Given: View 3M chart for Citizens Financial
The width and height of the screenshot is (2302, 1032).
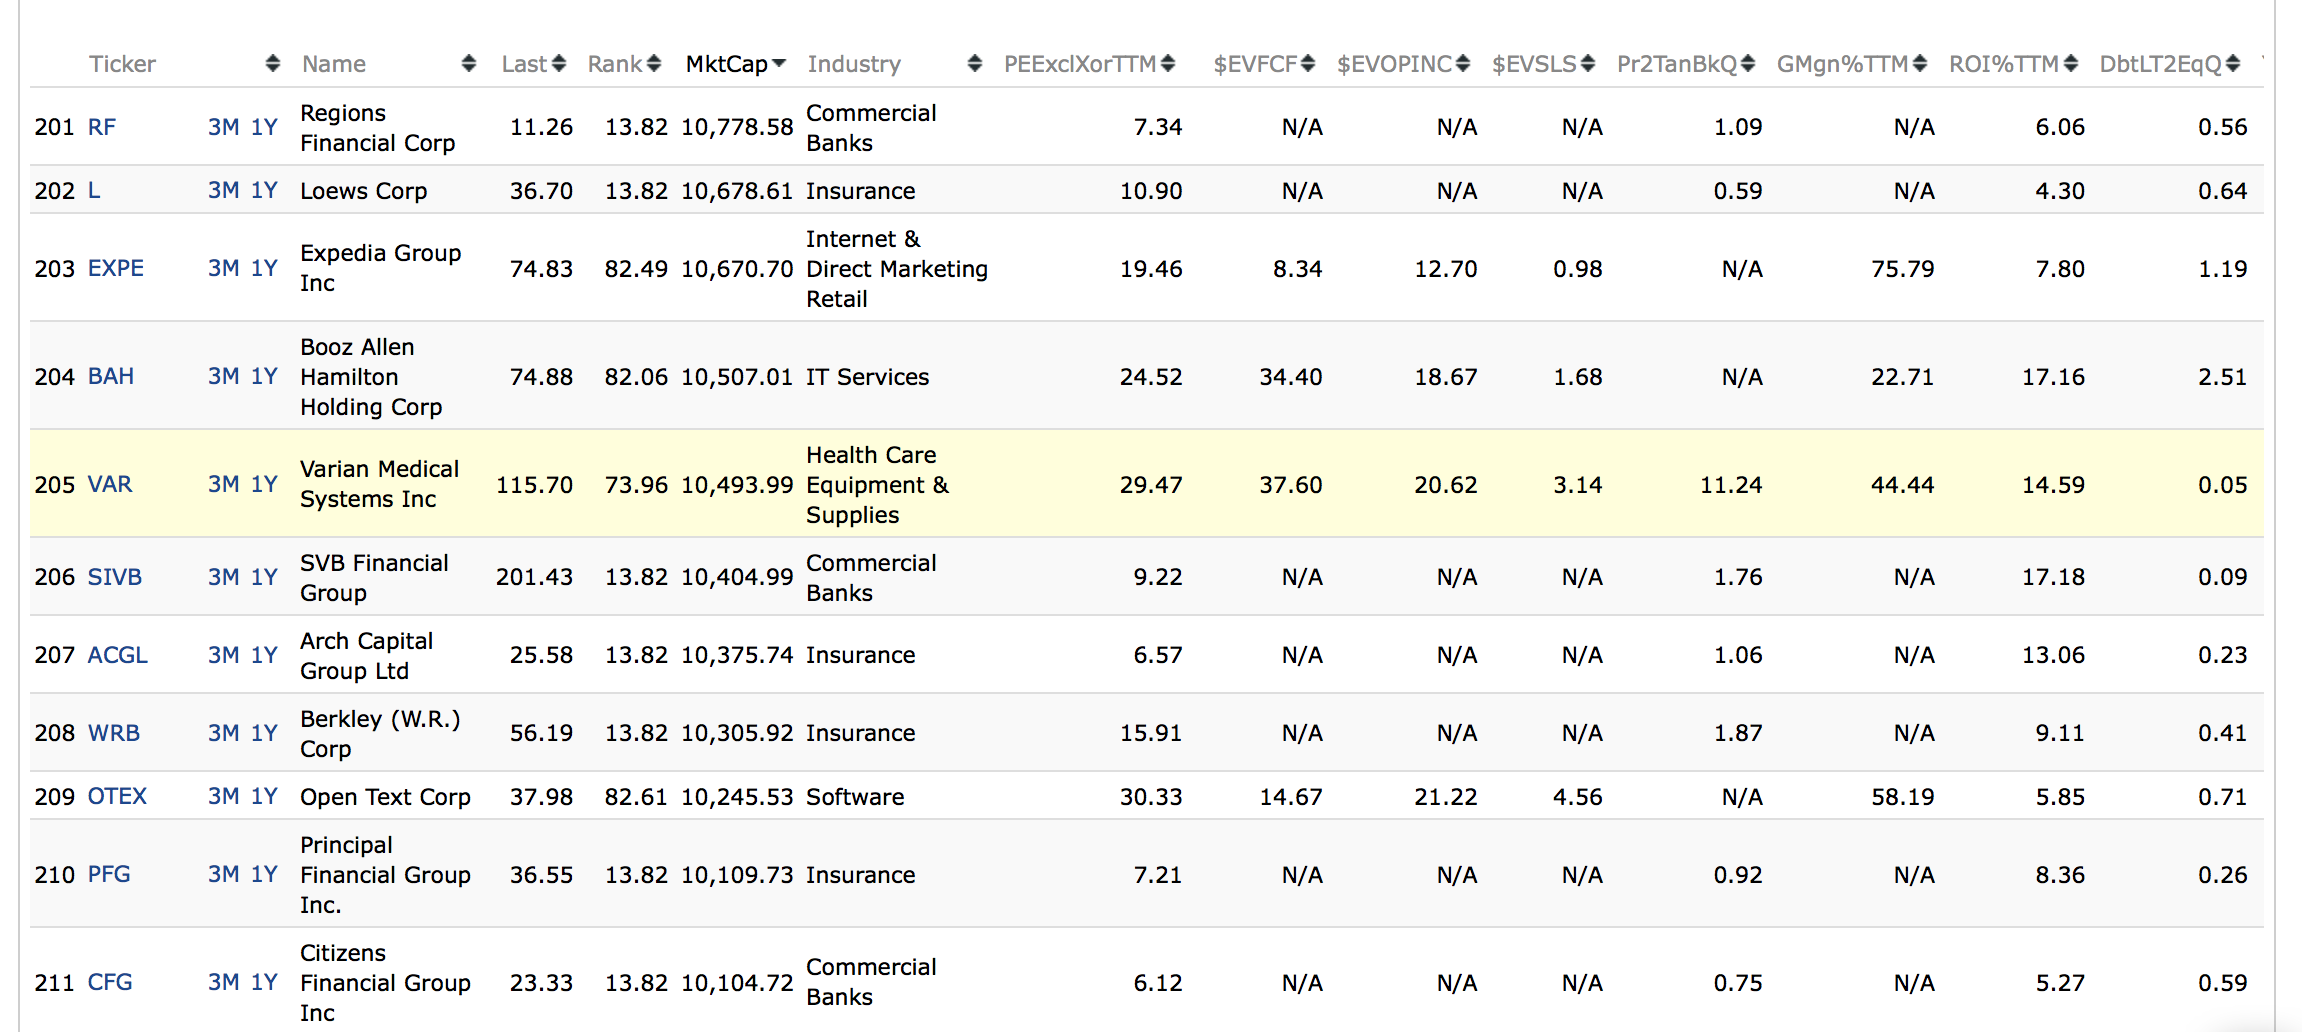Looking at the screenshot, I should tap(223, 982).
